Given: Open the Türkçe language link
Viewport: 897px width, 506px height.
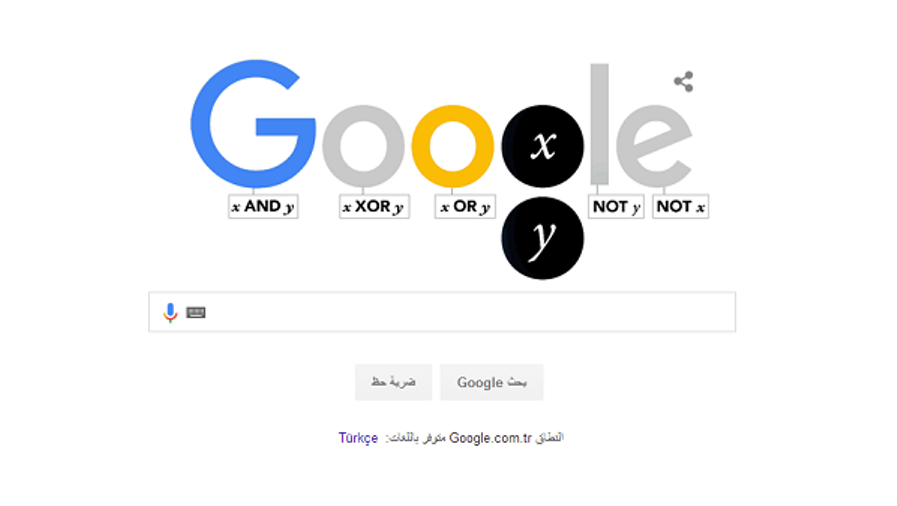Looking at the screenshot, I should (358, 438).
